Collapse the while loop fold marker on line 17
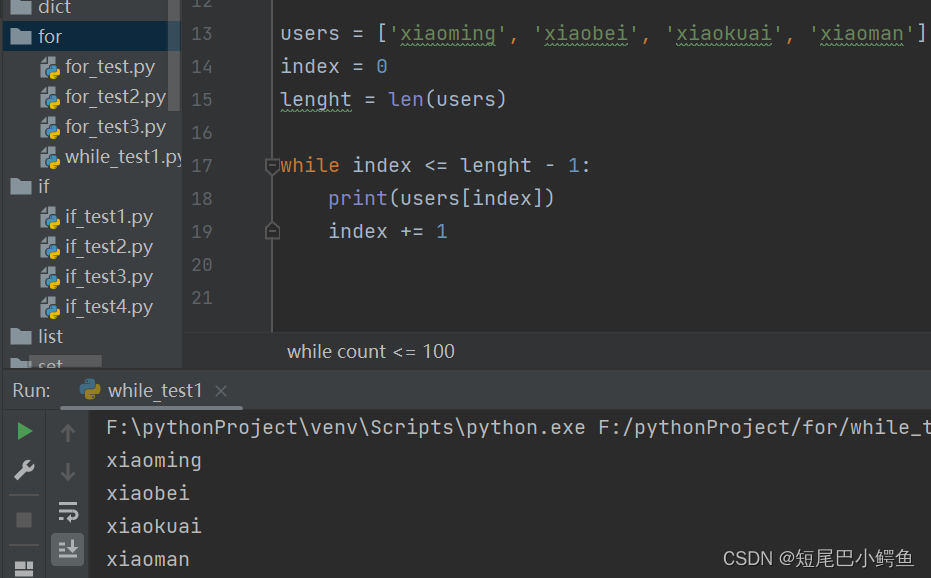 click(272, 166)
